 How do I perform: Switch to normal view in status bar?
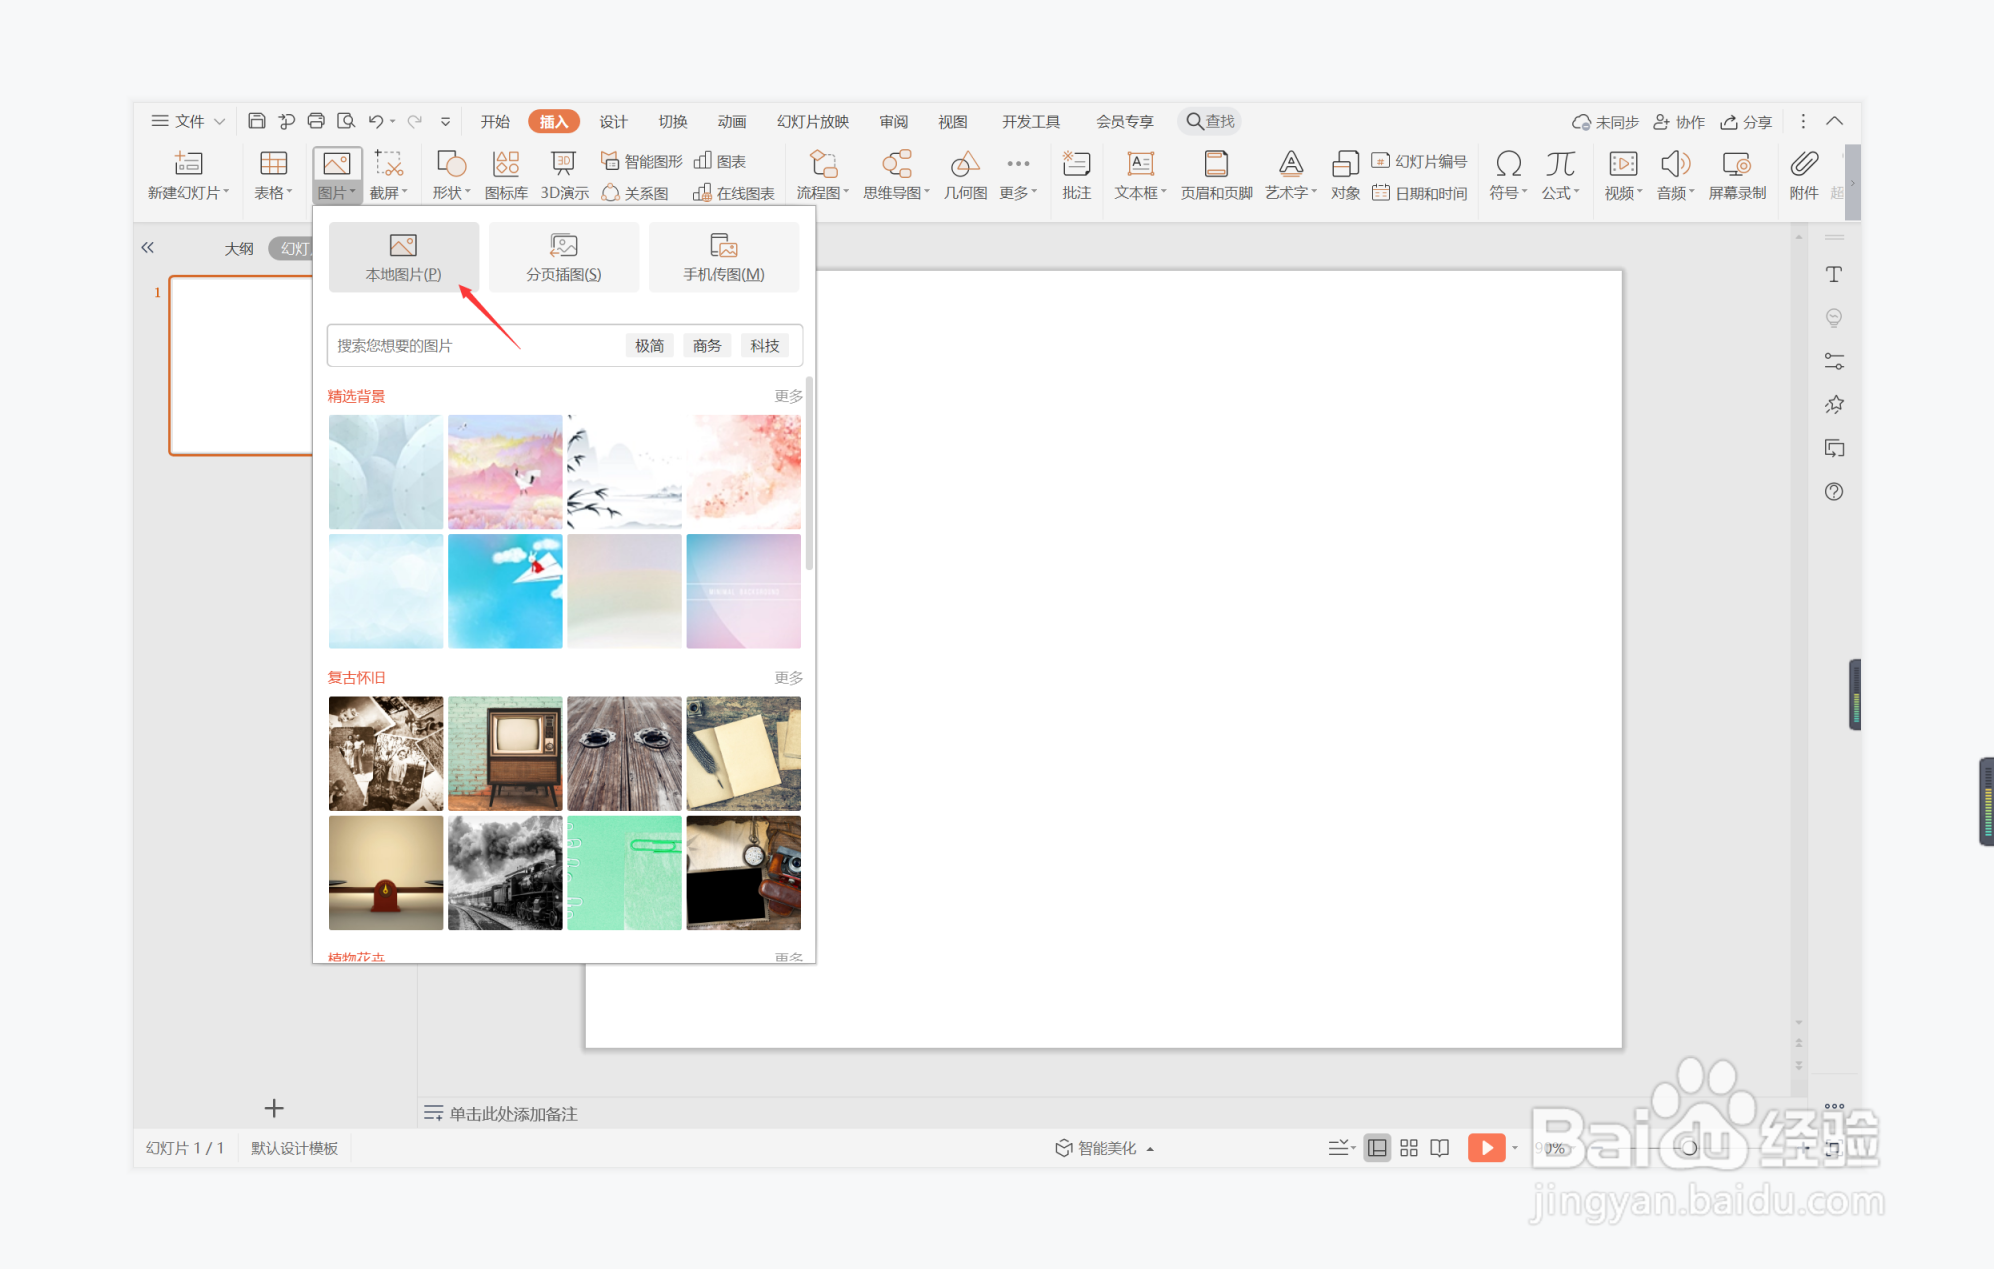[1377, 1148]
